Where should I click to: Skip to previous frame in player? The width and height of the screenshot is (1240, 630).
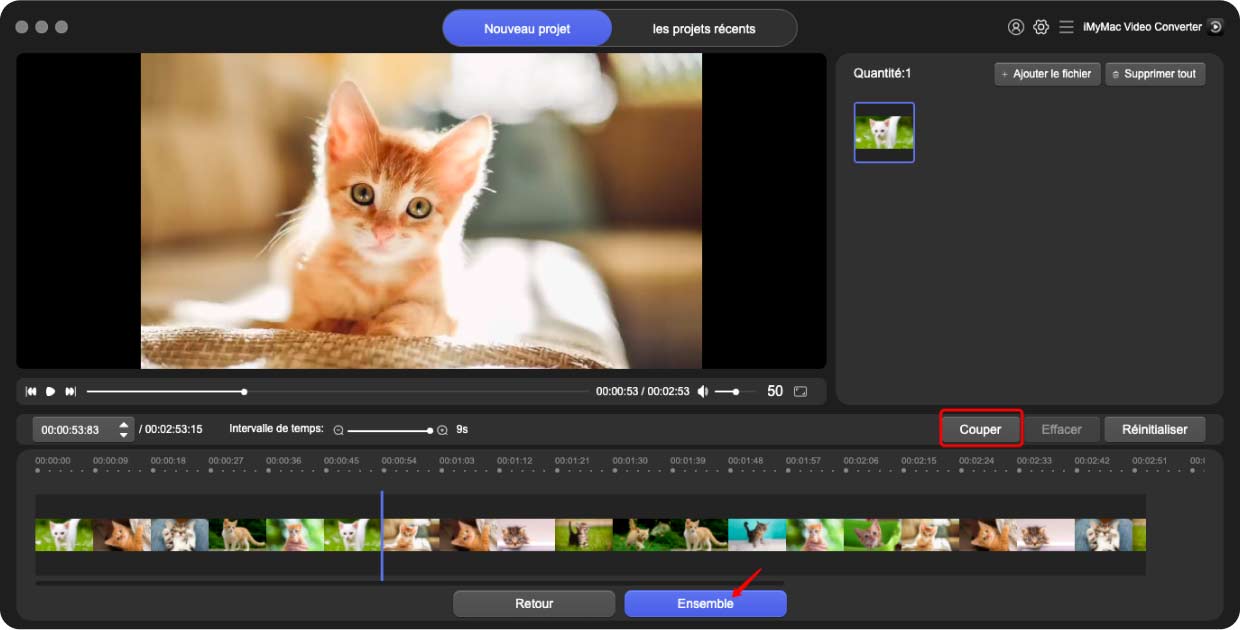click(x=31, y=391)
